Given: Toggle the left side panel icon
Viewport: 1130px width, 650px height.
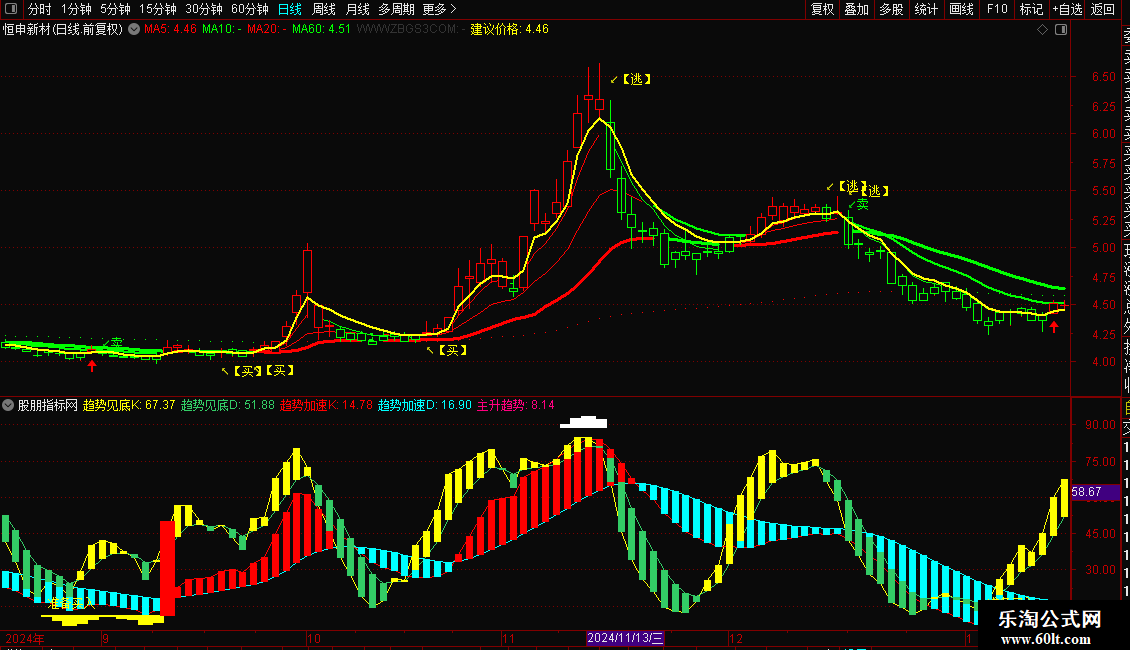Looking at the screenshot, I should coord(11,9).
